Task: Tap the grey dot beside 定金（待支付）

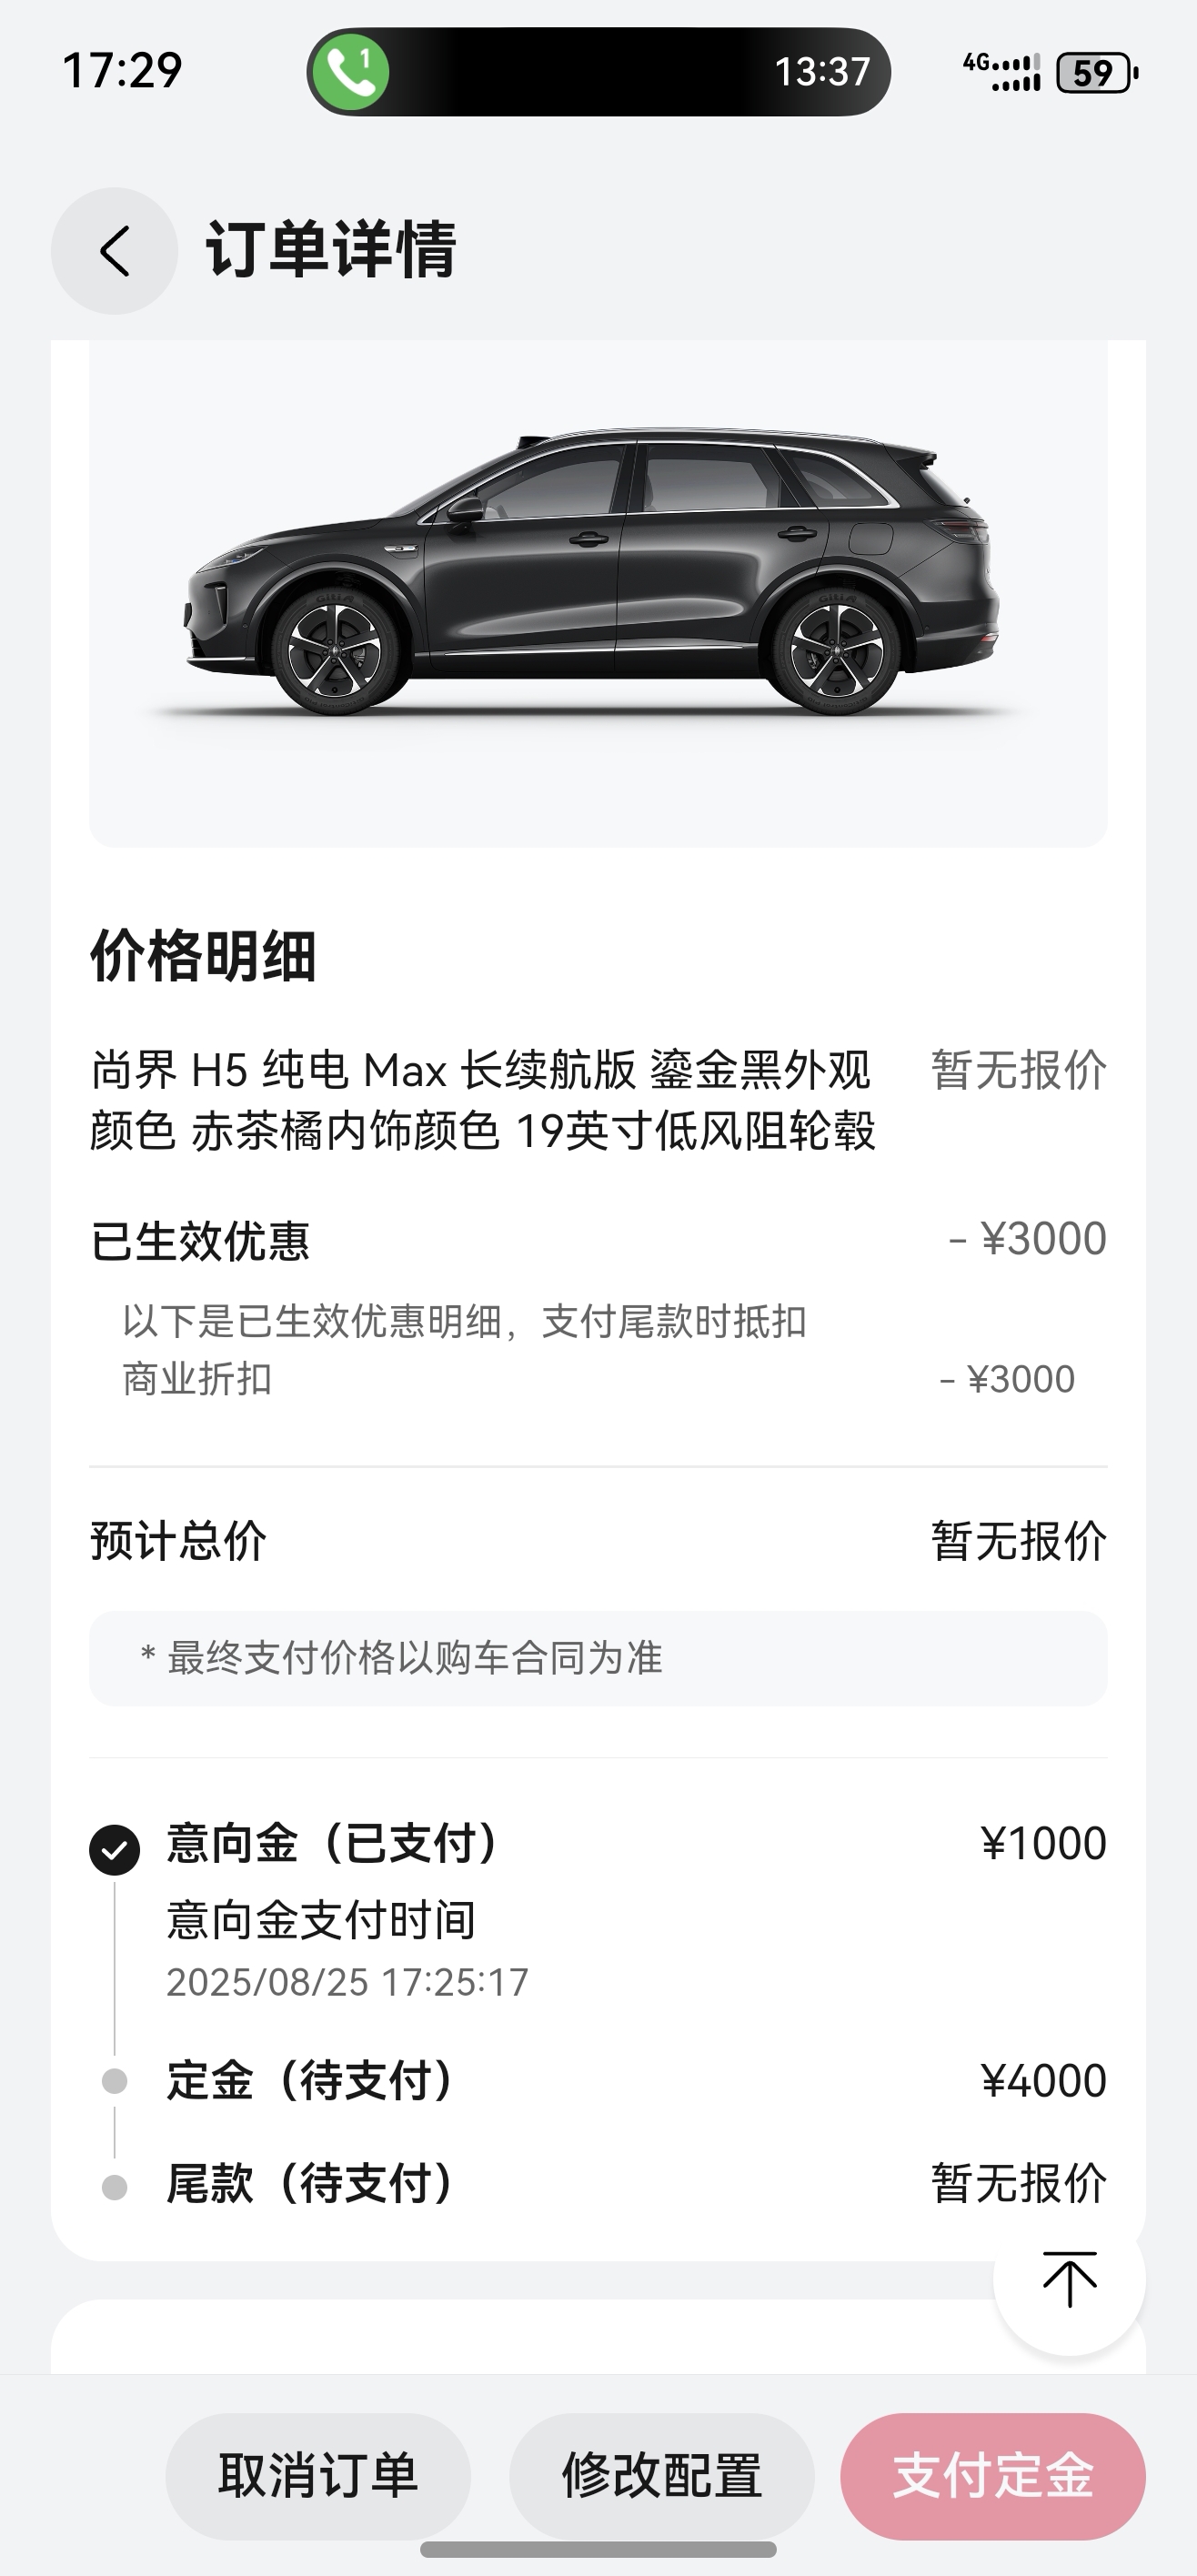Action: [115, 2081]
